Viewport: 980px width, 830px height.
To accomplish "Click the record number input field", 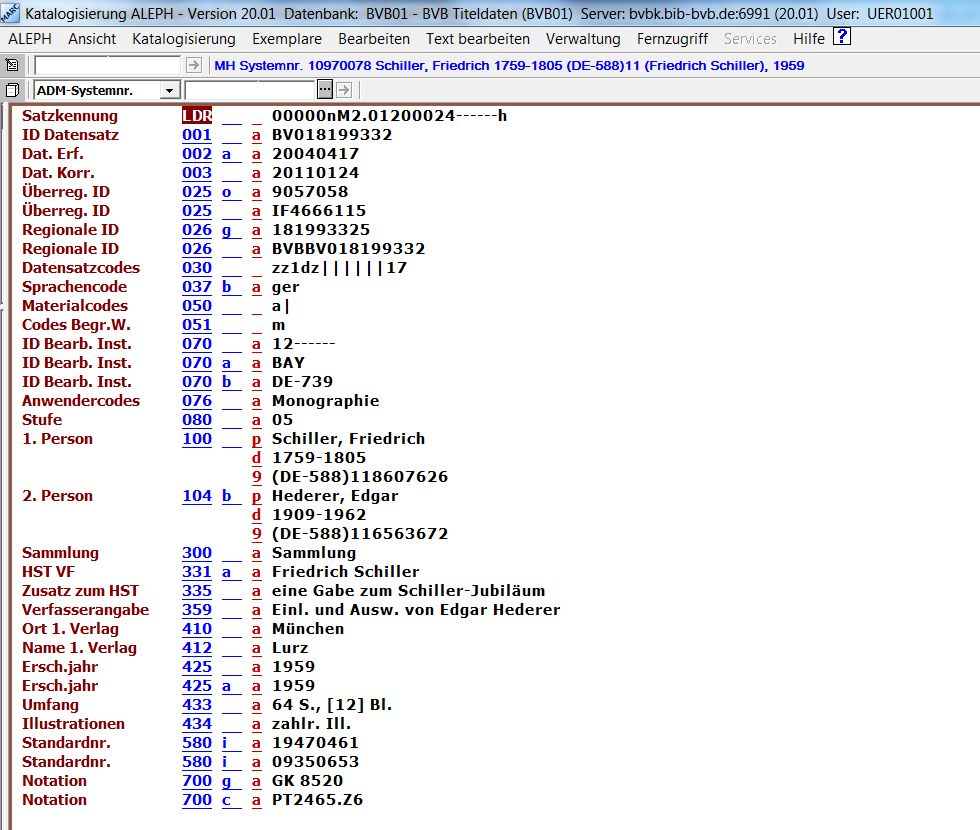I will (108, 65).
